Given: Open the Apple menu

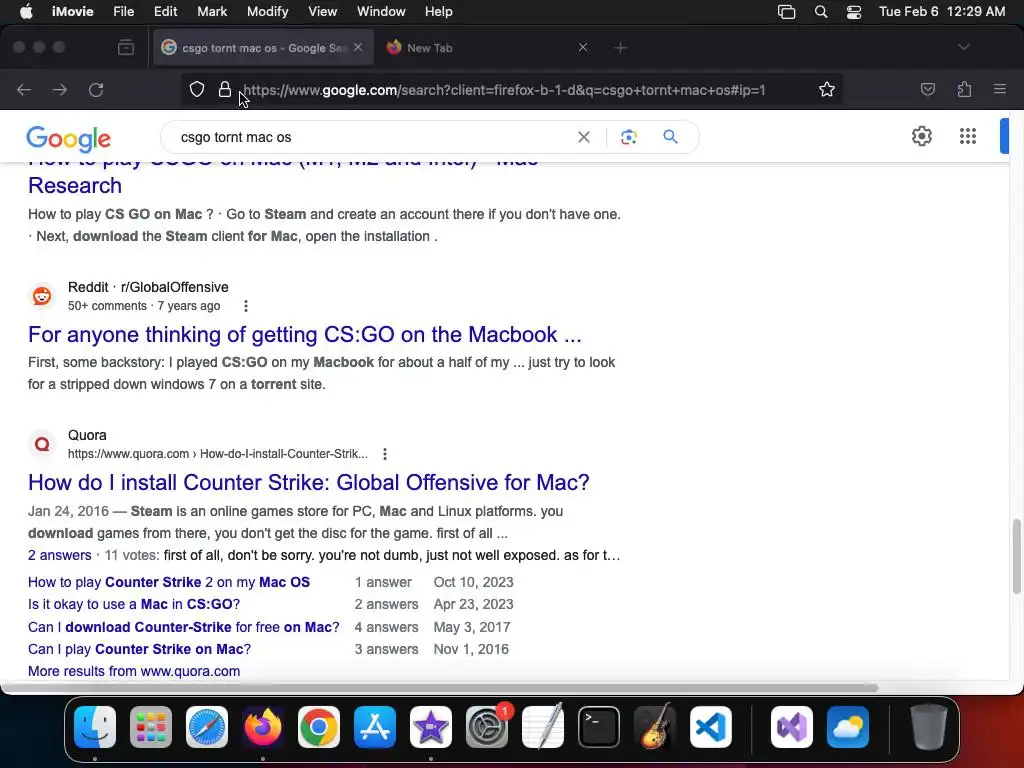Looking at the screenshot, I should (x=26, y=12).
